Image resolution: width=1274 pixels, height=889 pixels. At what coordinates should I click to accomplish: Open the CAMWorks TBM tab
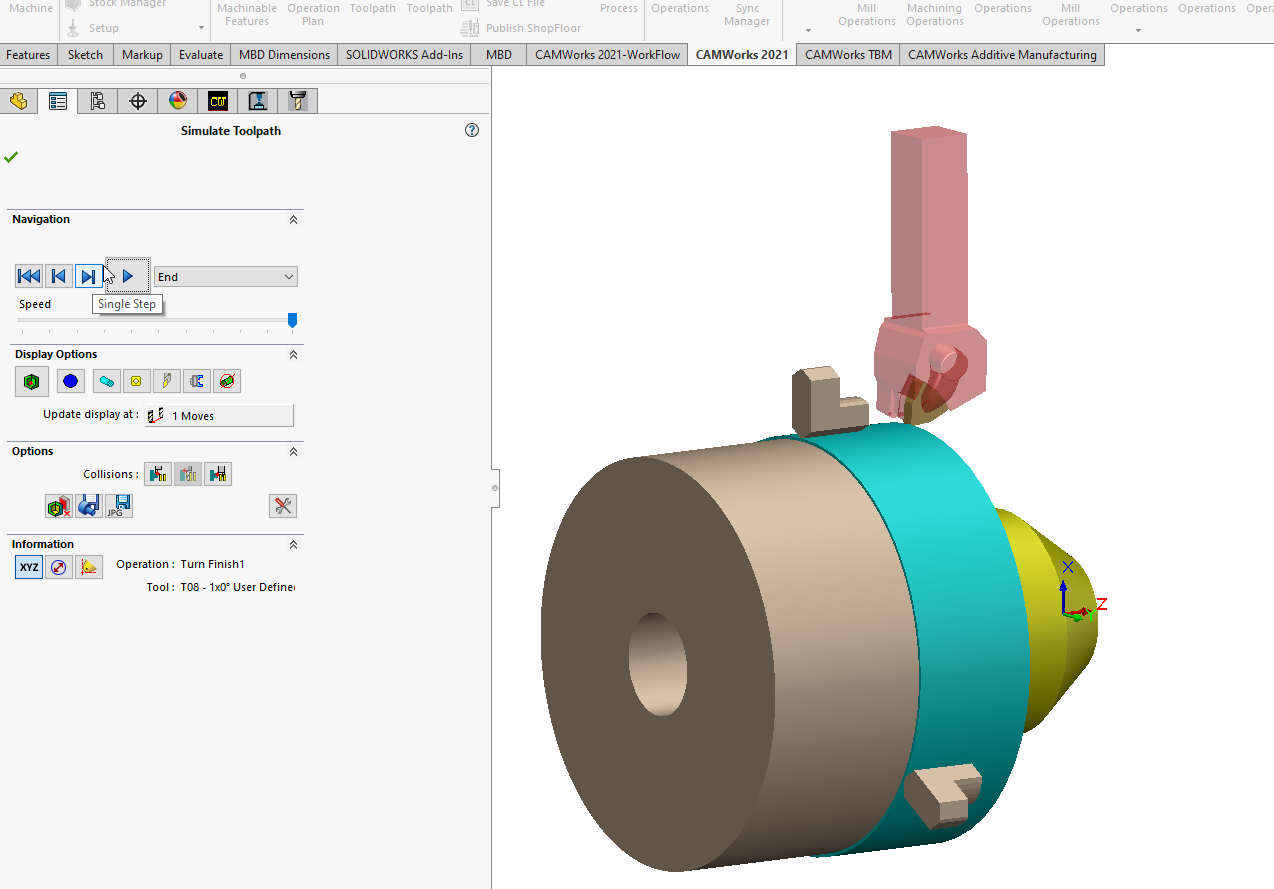pos(848,55)
